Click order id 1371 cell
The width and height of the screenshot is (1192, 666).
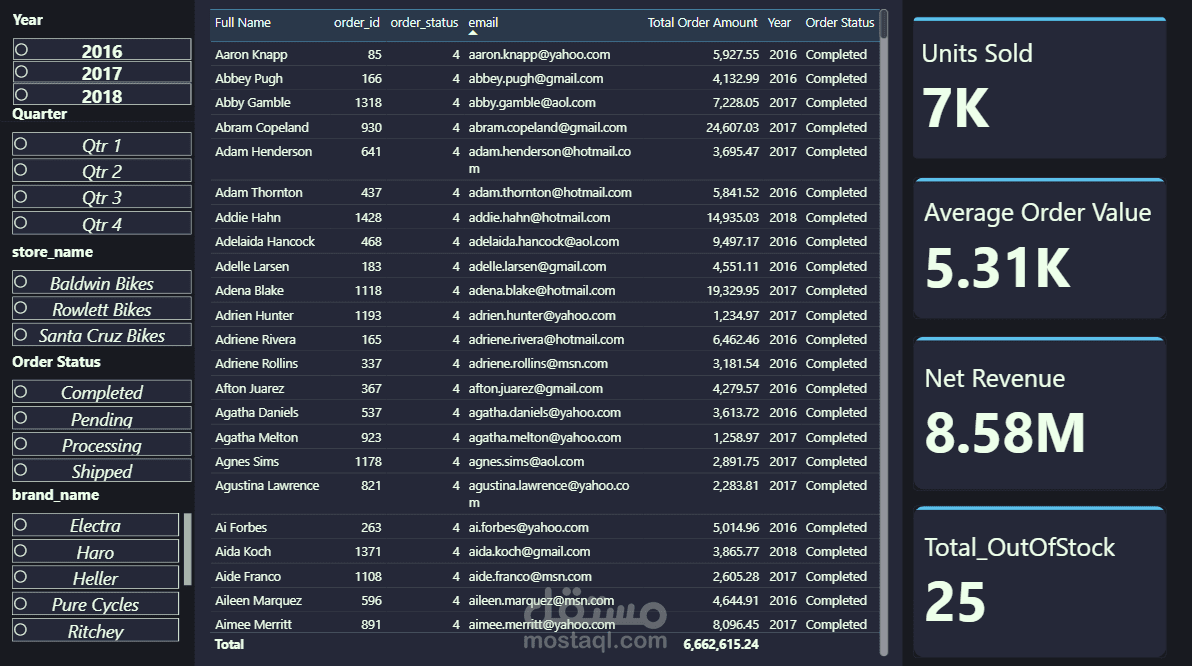coord(368,552)
